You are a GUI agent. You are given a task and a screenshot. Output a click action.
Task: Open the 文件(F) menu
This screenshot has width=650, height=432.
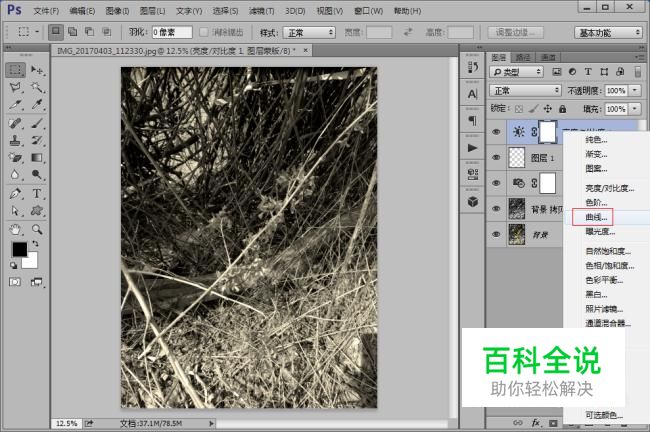(46, 11)
